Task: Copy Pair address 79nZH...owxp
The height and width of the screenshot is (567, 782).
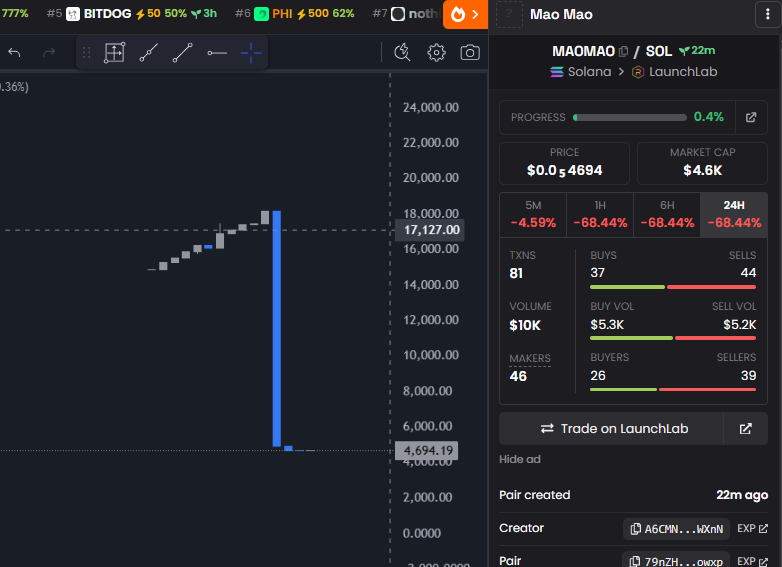Action: pos(676,562)
